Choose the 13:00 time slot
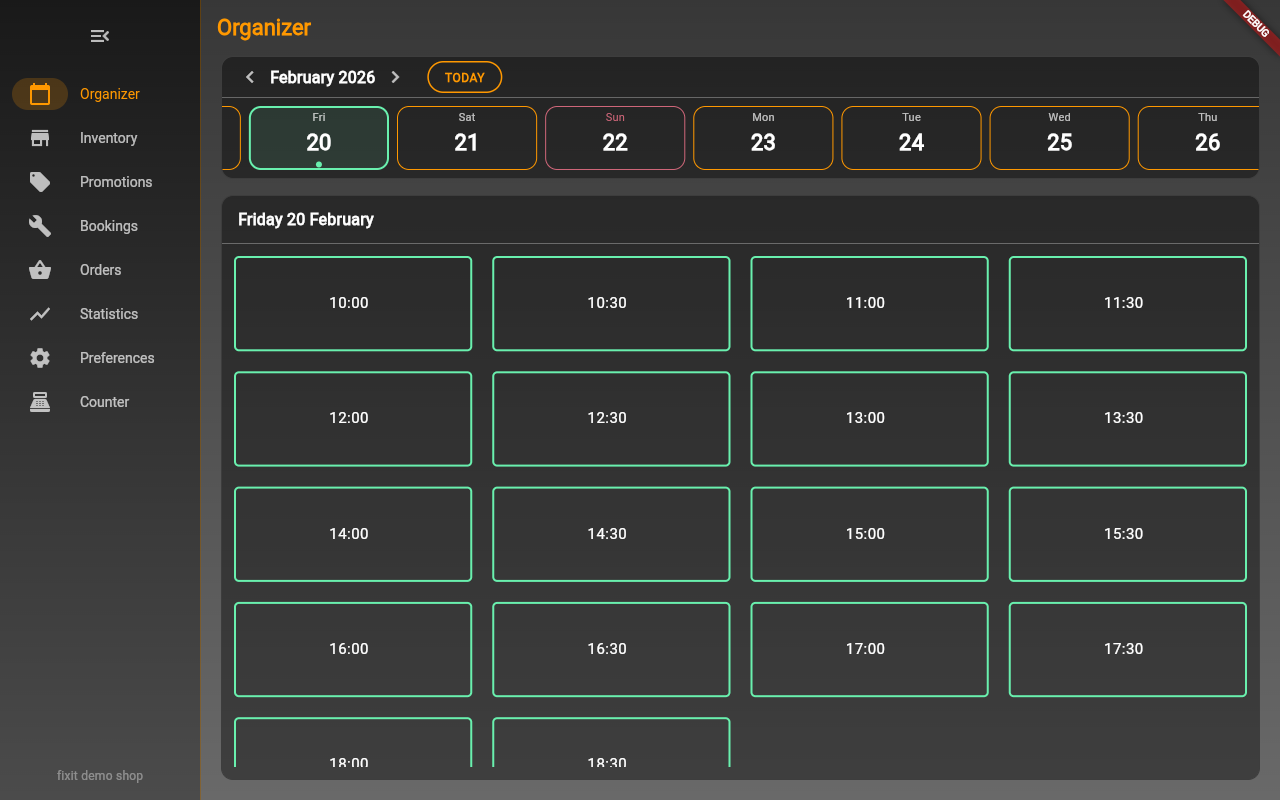Viewport: 1280px width, 800px height. tap(869, 419)
